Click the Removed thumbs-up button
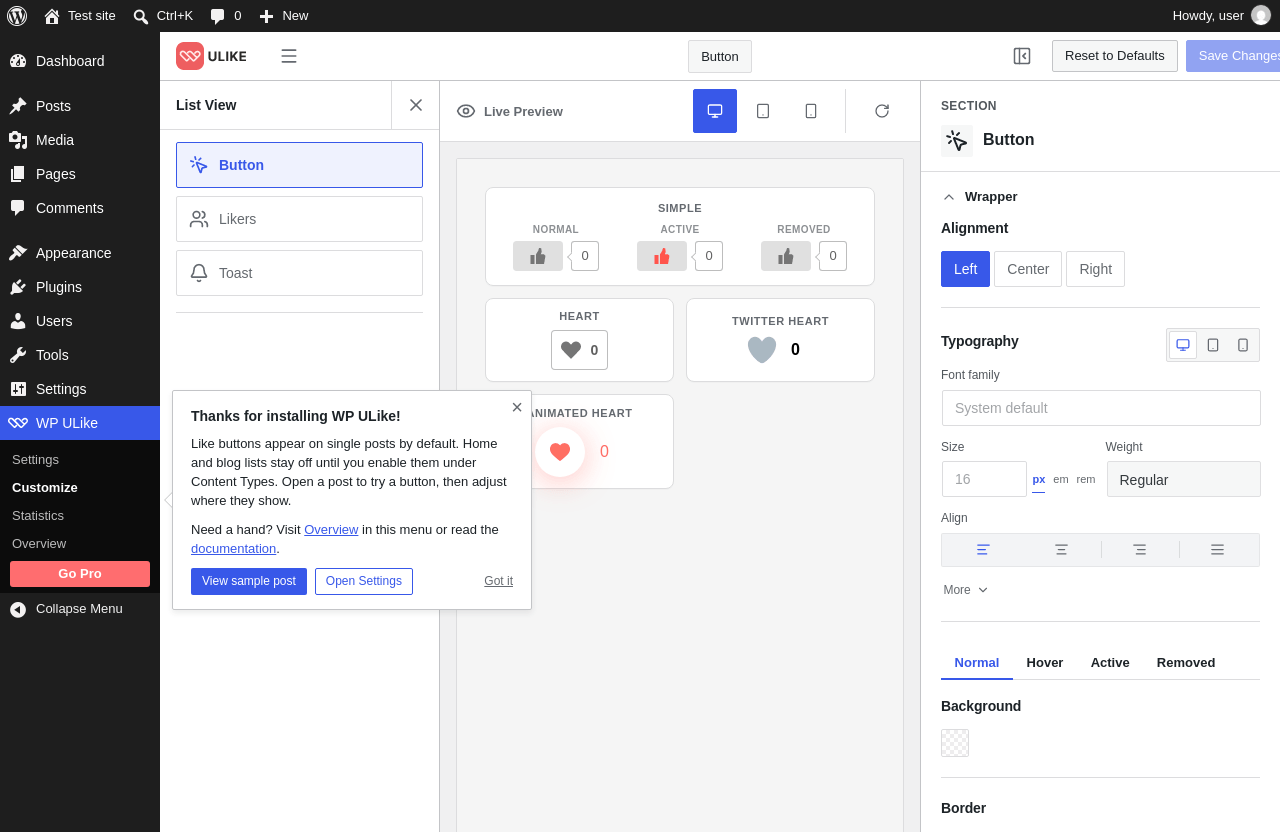This screenshot has width=1280, height=832. pyautogui.click(x=786, y=256)
